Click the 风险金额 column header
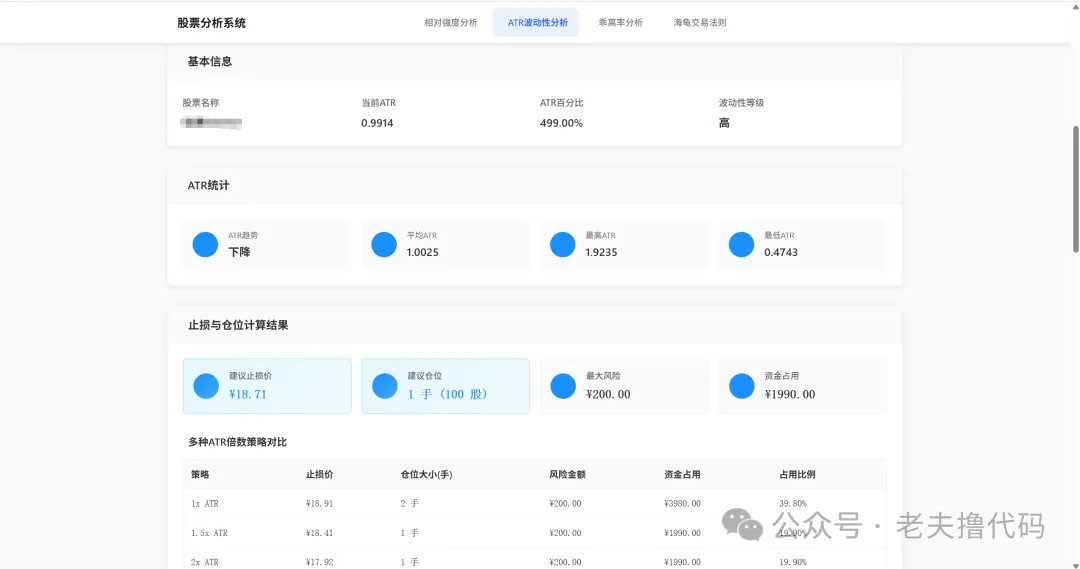1080x569 pixels. tap(567, 474)
